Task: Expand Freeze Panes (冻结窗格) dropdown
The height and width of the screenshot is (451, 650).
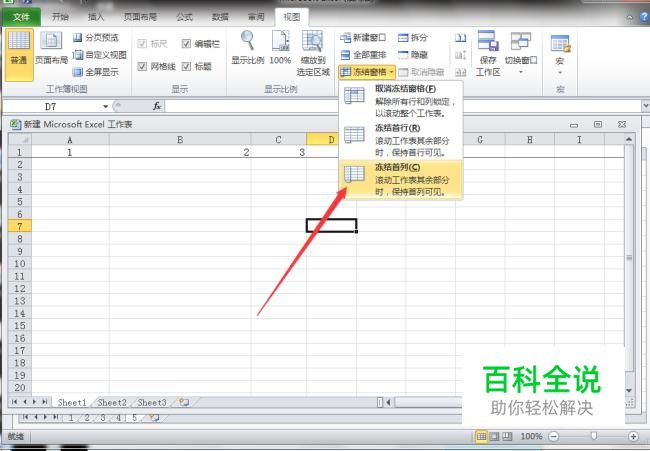Action: point(367,72)
